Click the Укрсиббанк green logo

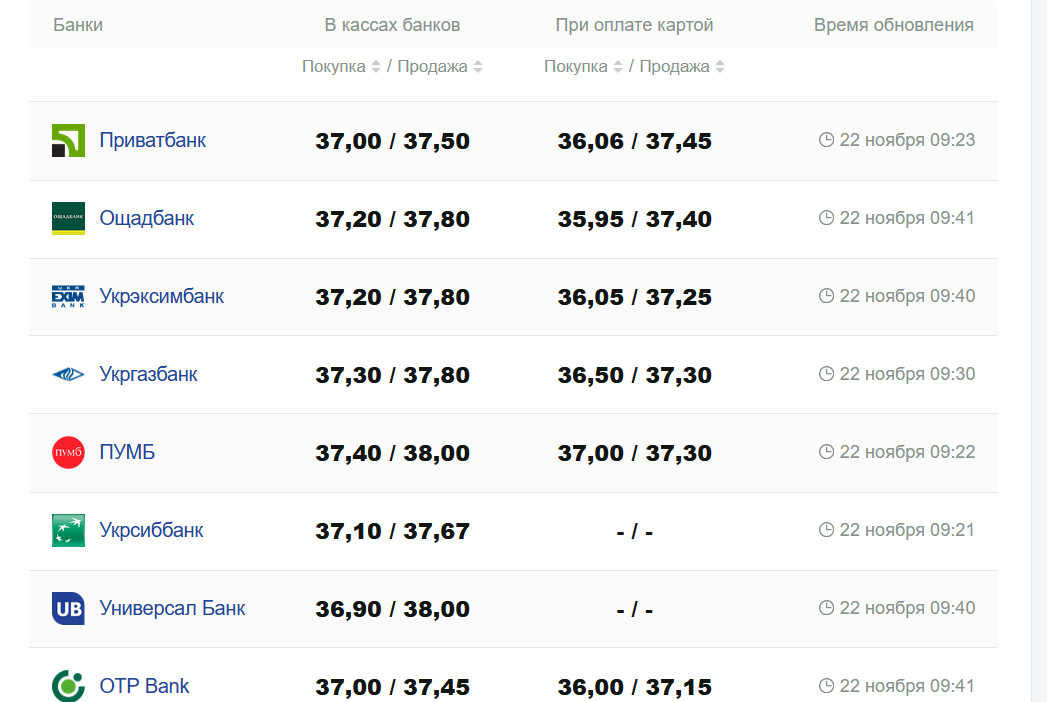[x=68, y=531]
